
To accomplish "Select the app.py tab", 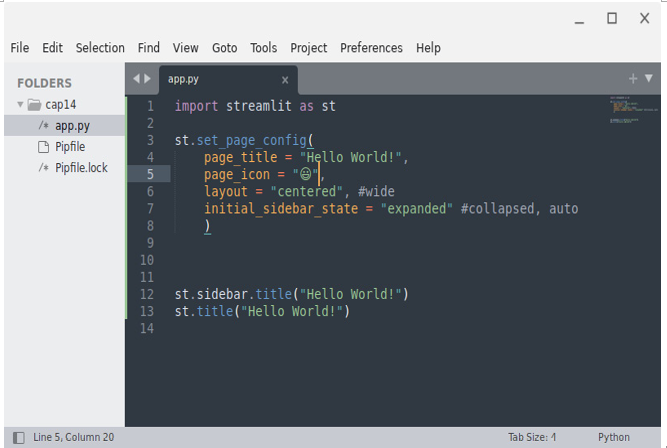I will pos(228,80).
